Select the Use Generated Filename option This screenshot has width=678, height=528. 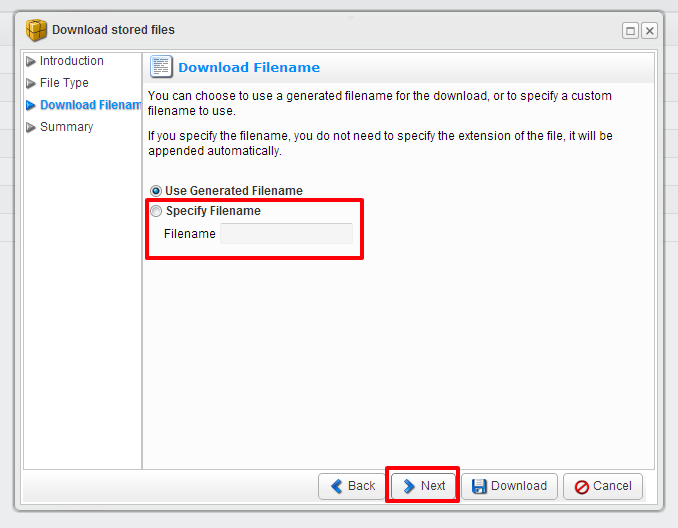point(156,191)
